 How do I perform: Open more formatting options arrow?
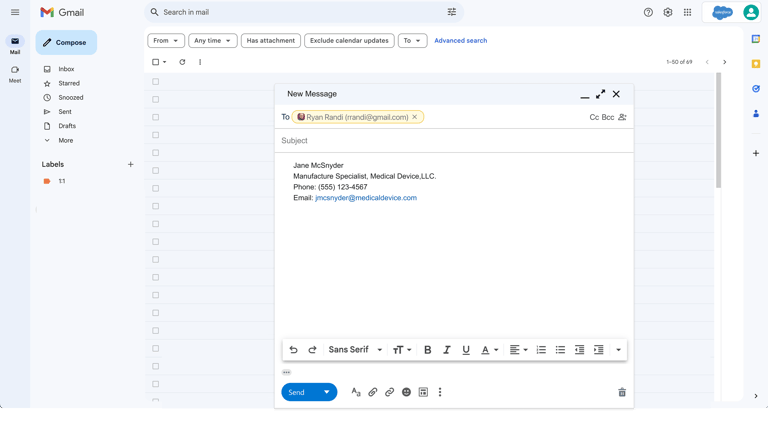[x=618, y=350]
